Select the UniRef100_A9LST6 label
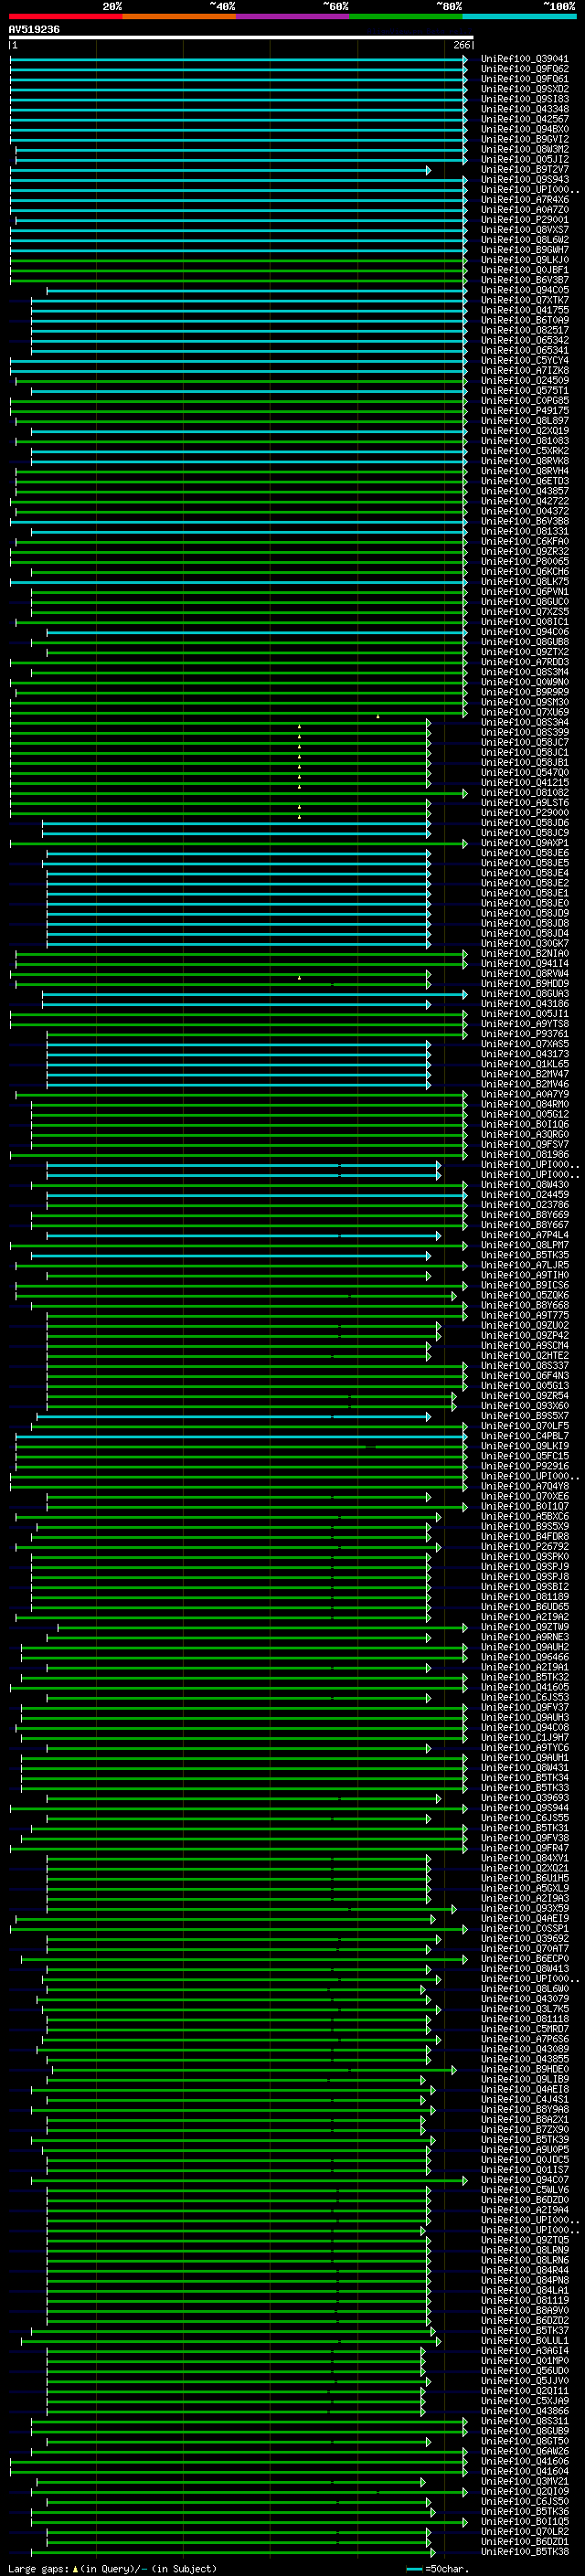The height and width of the screenshot is (2576, 585). [524, 803]
